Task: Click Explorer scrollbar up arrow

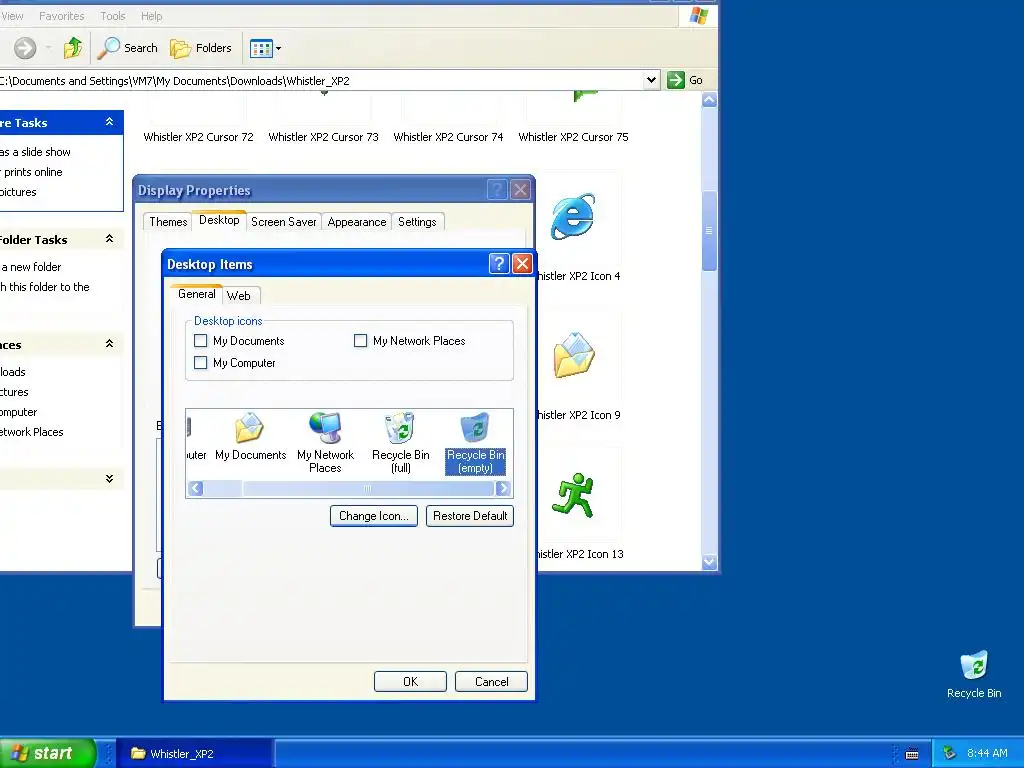Action: coord(709,100)
